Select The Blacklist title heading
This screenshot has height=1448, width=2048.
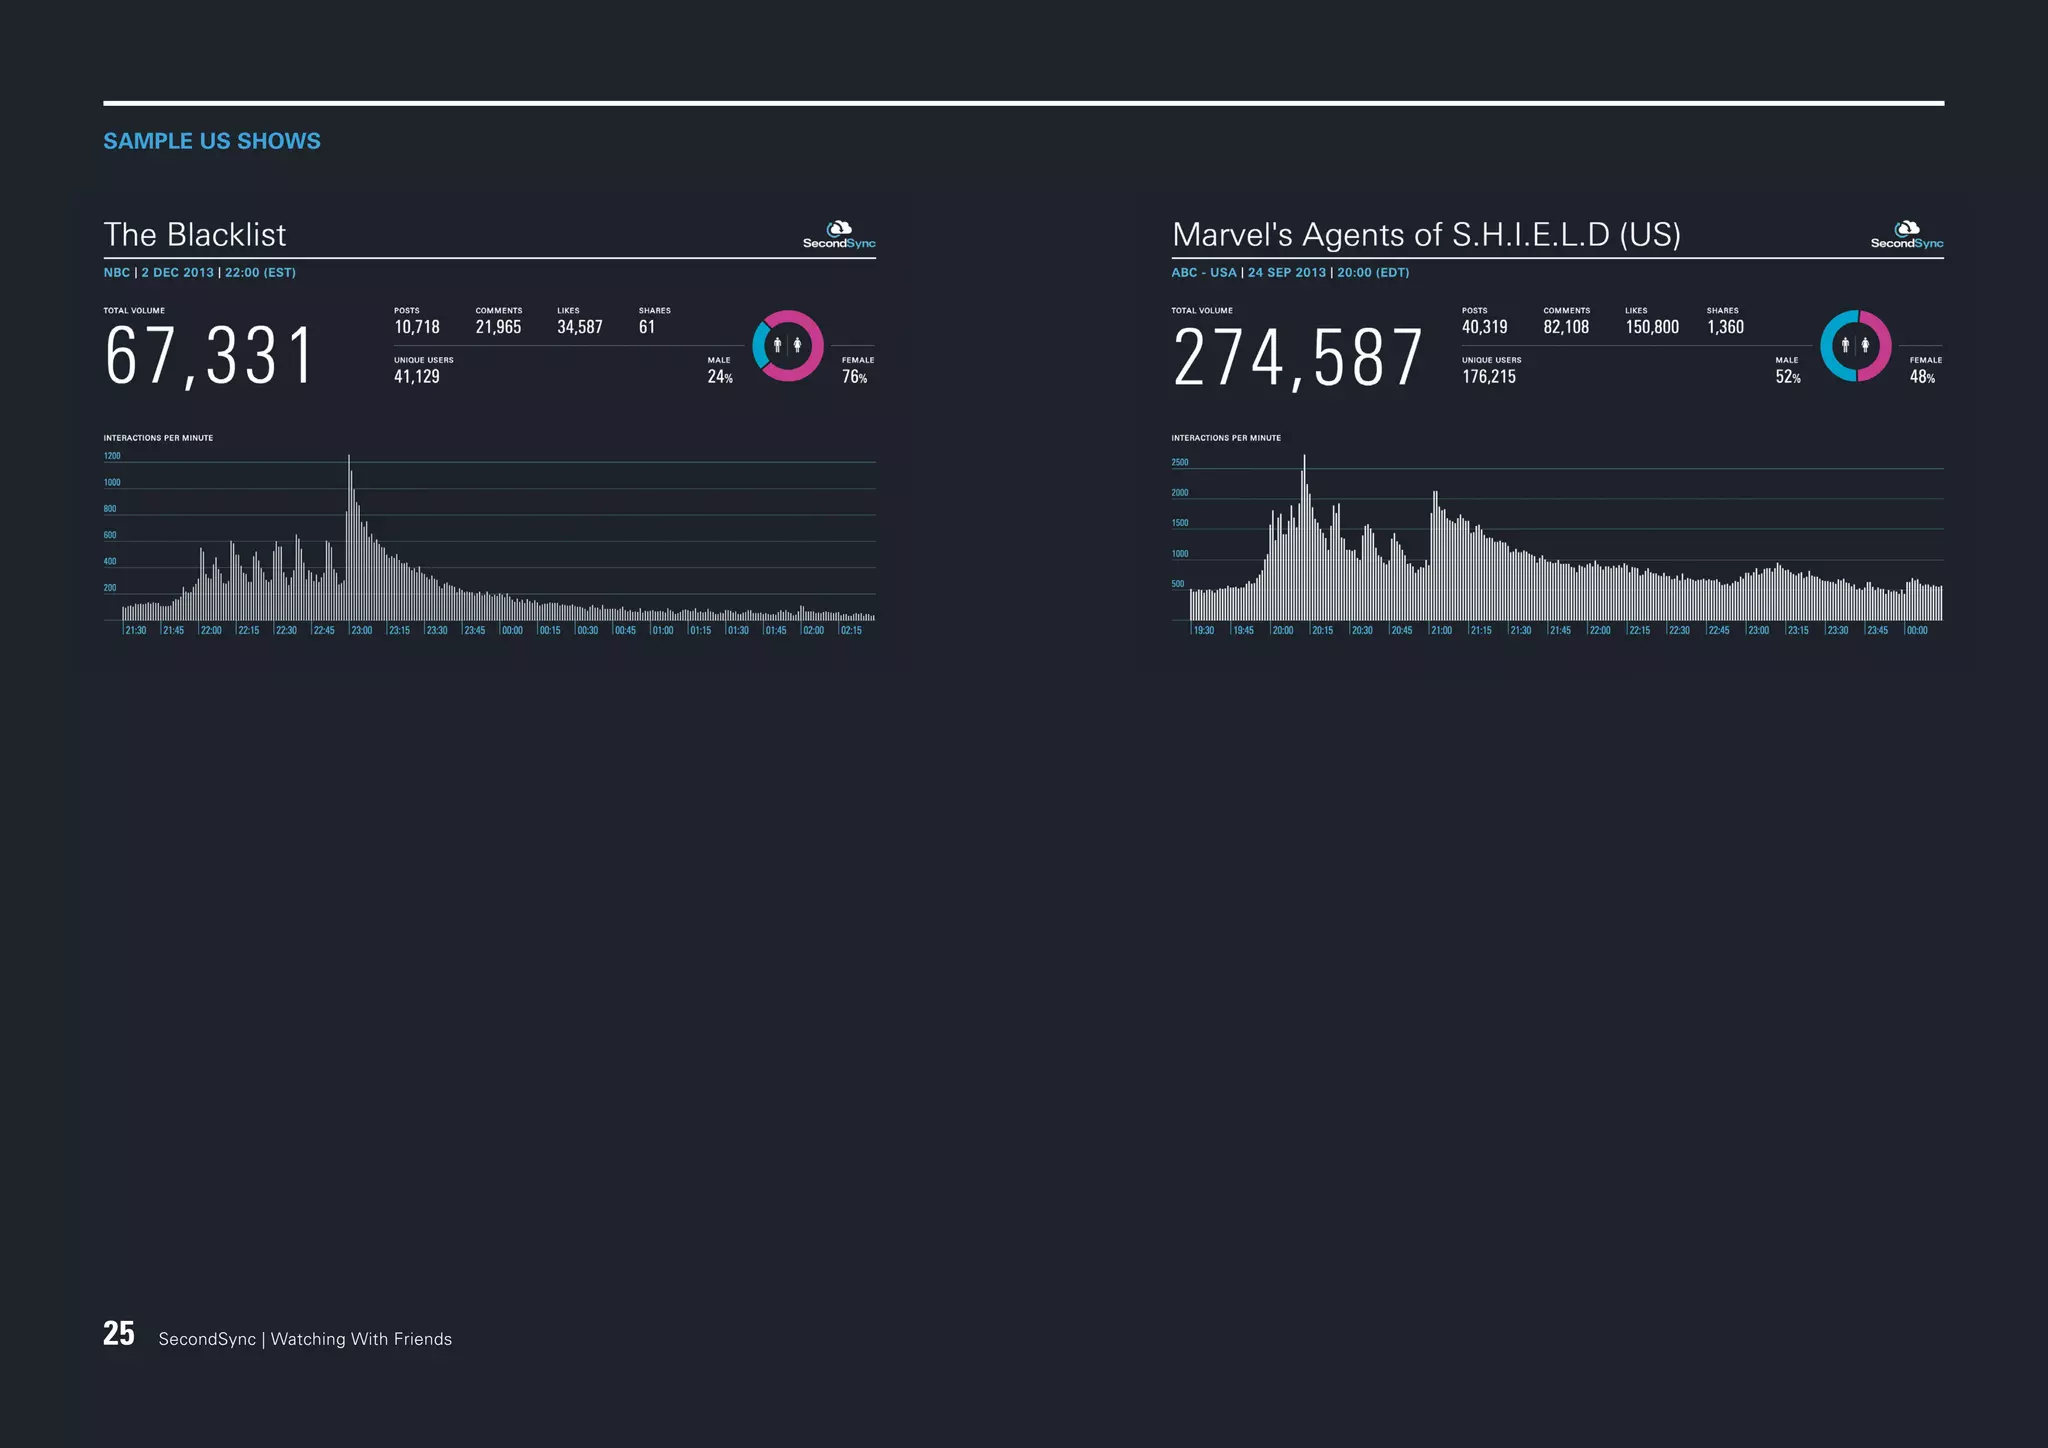[195, 235]
